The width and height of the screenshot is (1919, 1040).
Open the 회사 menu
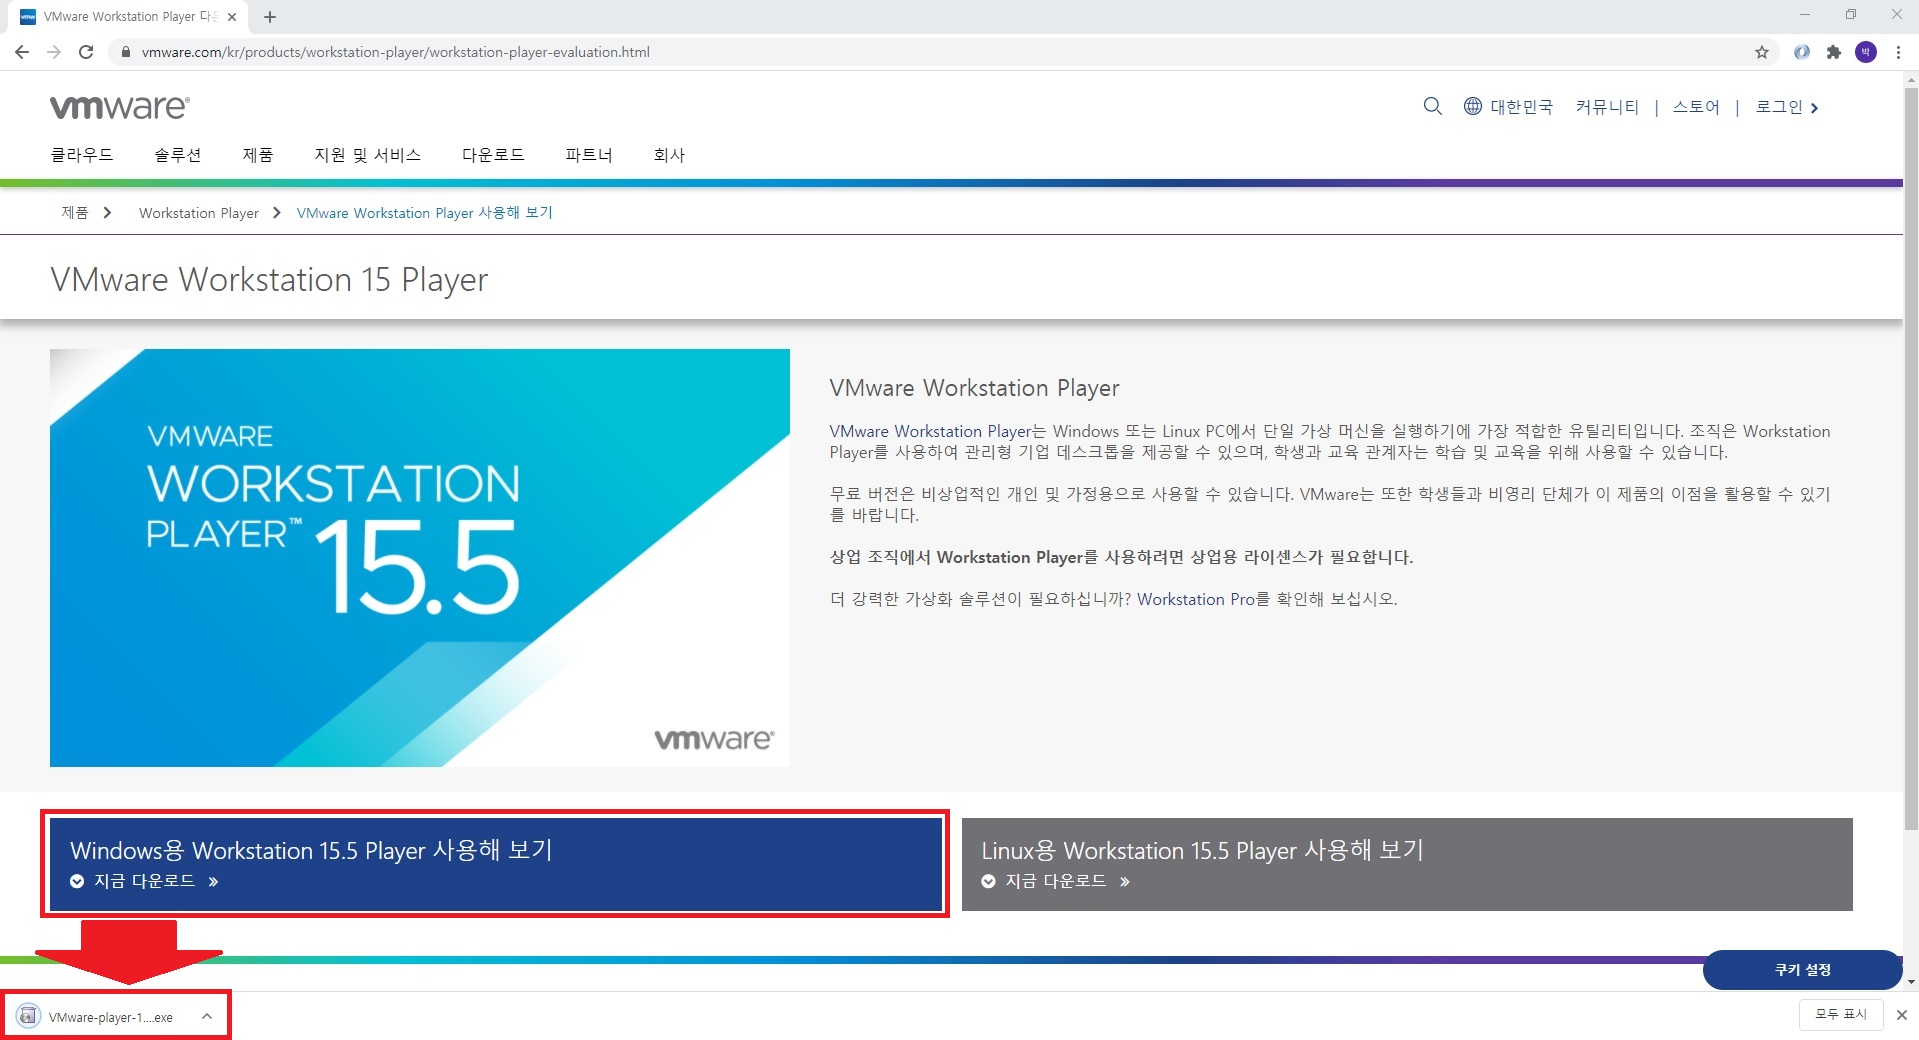[x=669, y=155]
